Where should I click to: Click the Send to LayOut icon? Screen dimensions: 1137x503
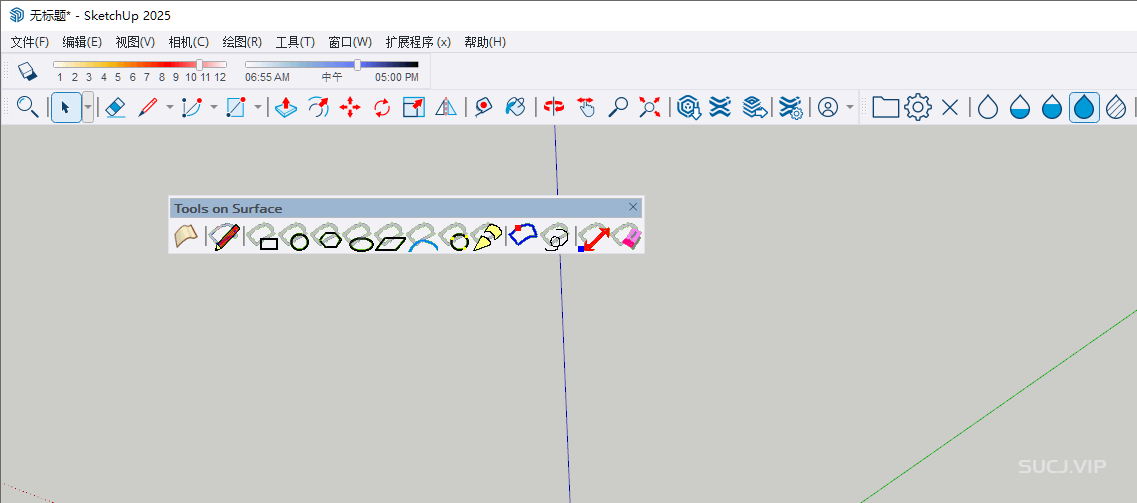tap(755, 108)
